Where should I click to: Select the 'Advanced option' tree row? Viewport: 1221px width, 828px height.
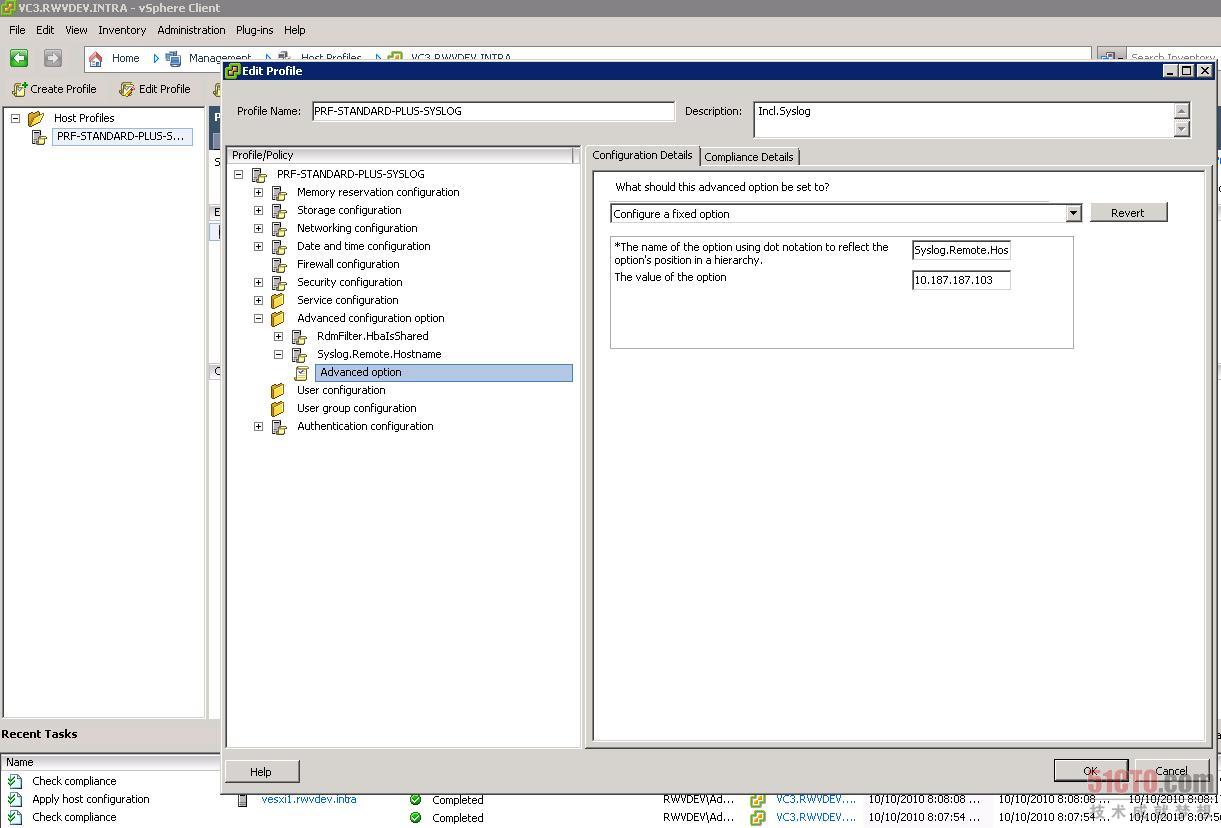[x=444, y=372]
